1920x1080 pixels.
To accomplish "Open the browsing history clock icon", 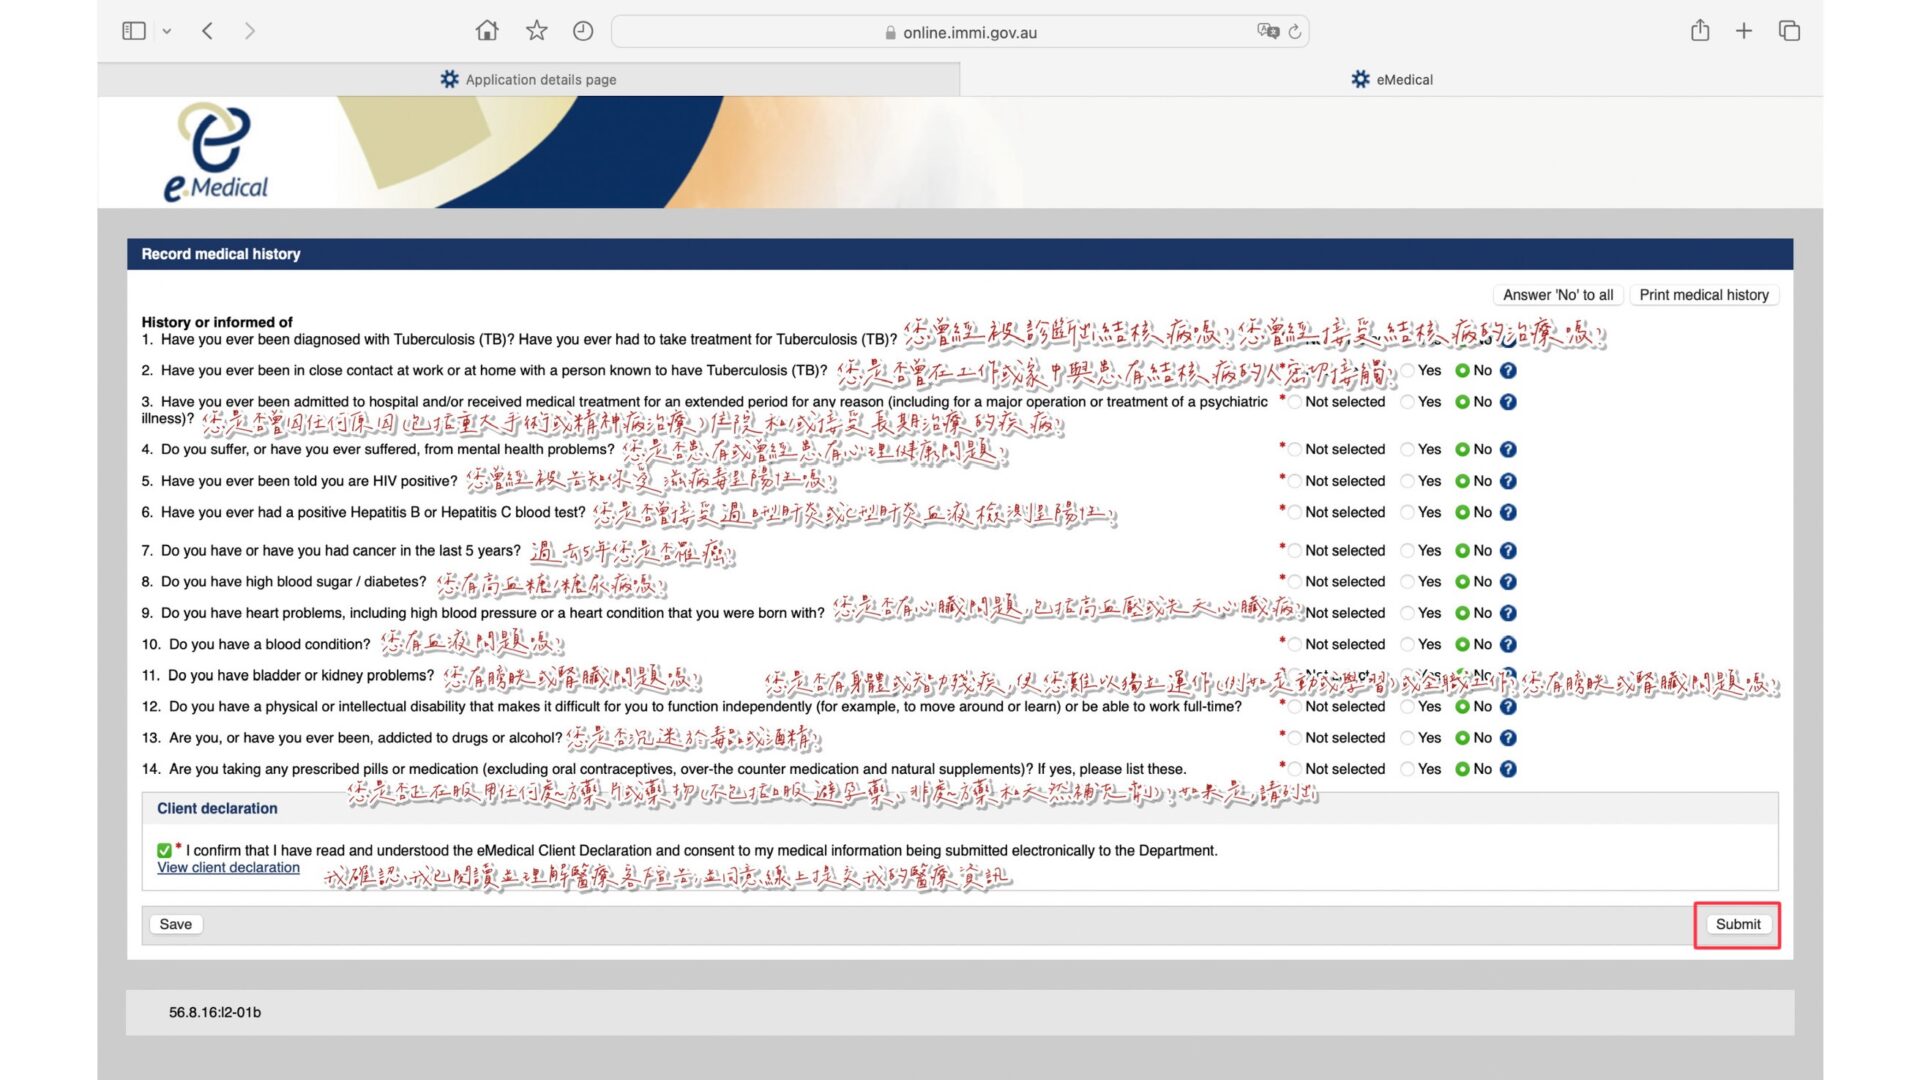I will point(583,31).
